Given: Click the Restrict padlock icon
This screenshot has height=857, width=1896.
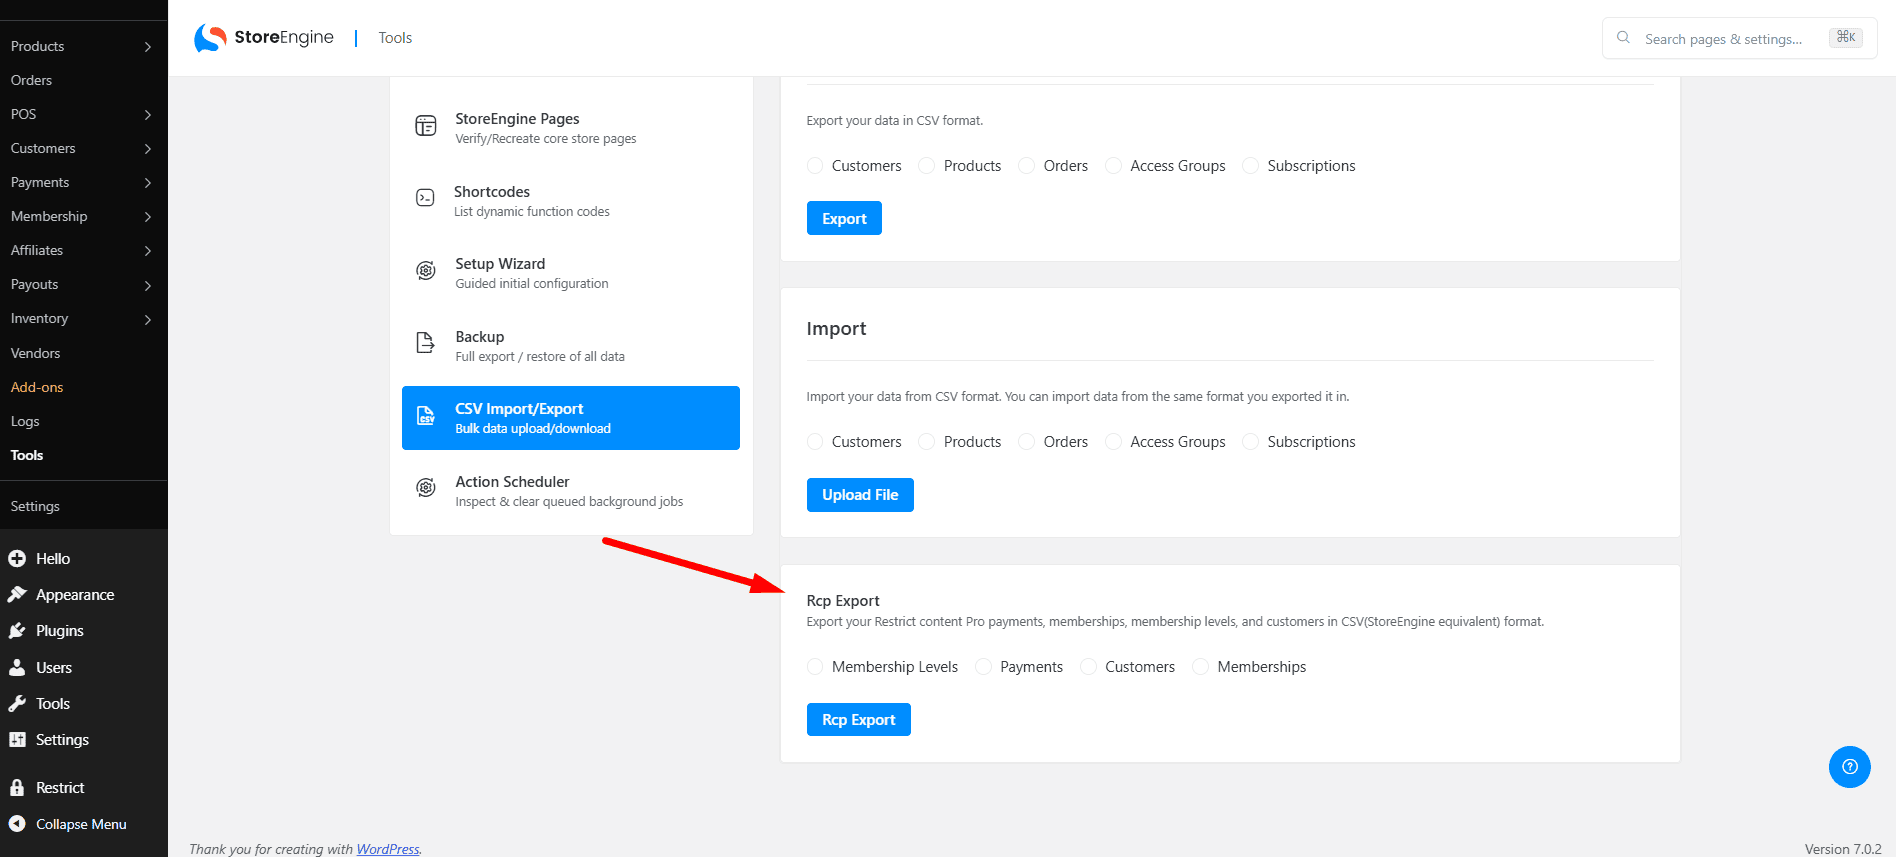Looking at the screenshot, I should (x=17, y=788).
